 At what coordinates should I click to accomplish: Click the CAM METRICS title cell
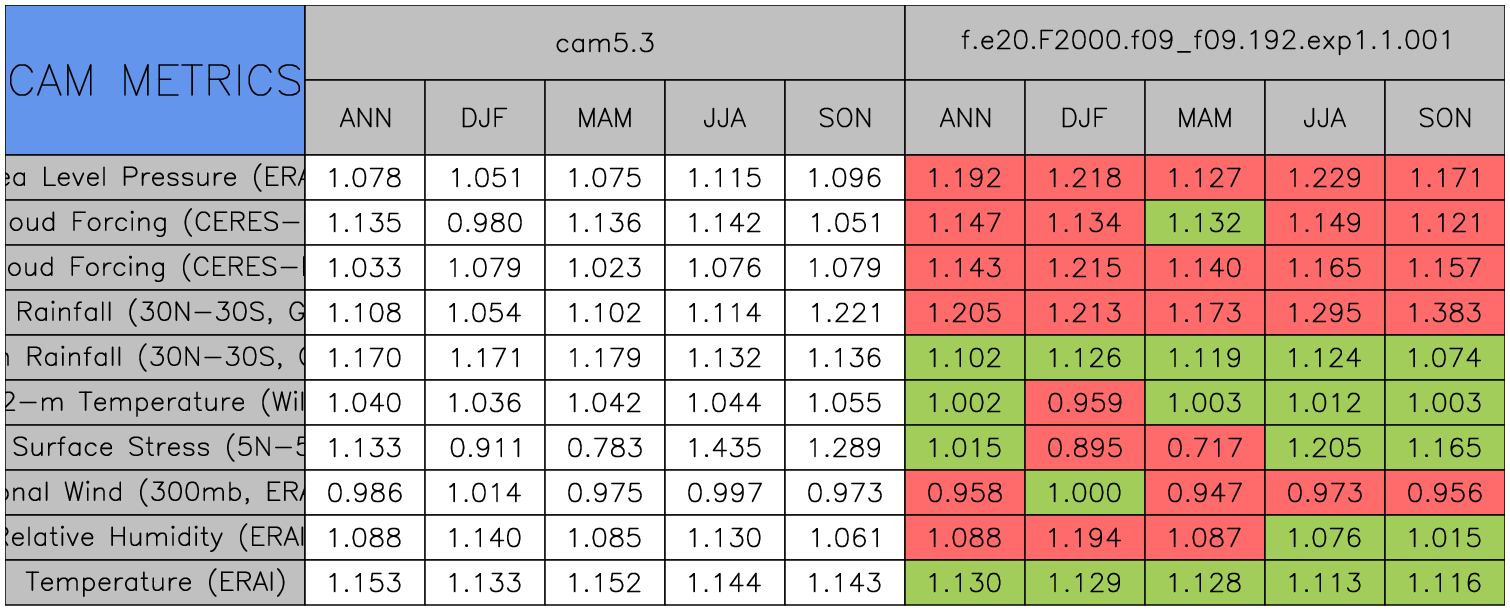point(155,80)
